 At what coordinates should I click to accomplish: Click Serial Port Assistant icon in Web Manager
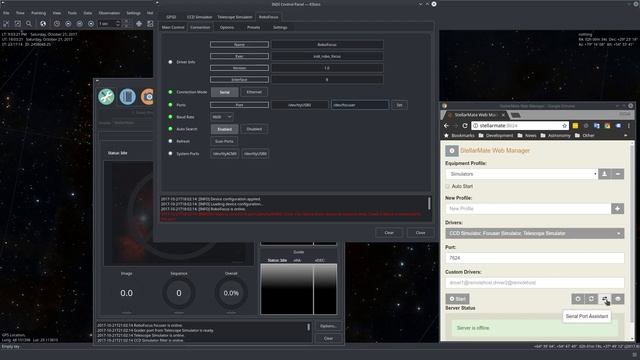point(604,299)
